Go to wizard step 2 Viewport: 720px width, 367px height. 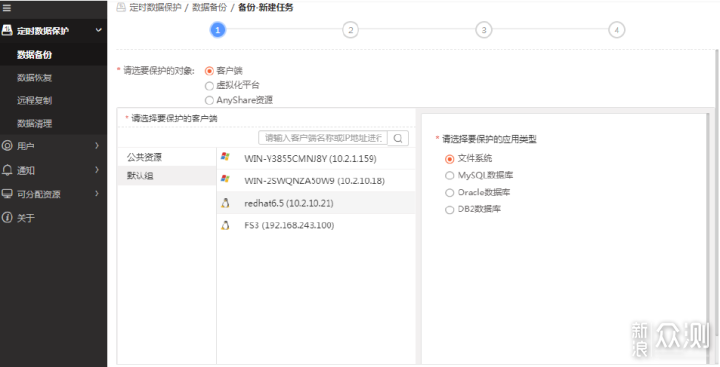[x=350, y=30]
